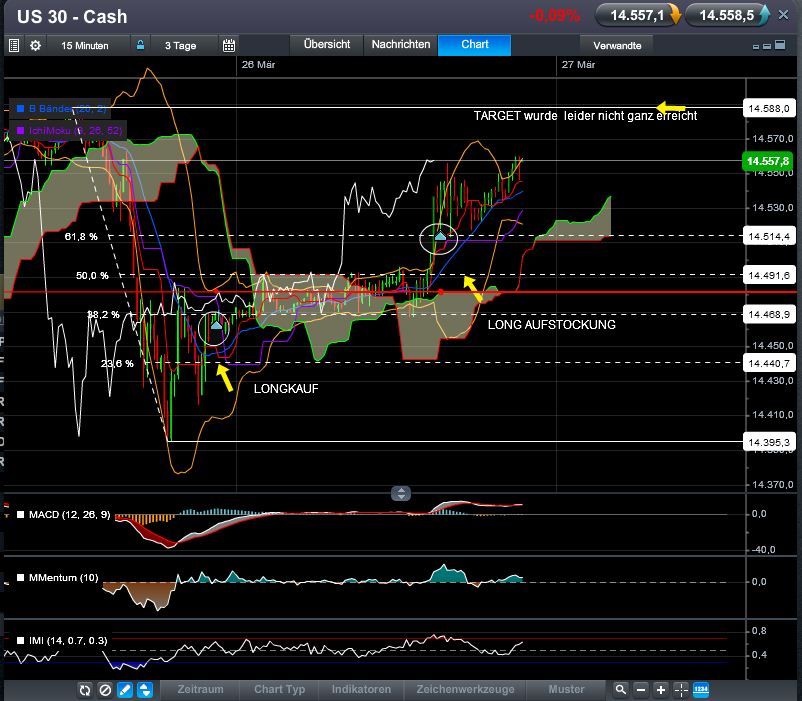Click the green 14.557,8 current price tag

tap(768, 161)
